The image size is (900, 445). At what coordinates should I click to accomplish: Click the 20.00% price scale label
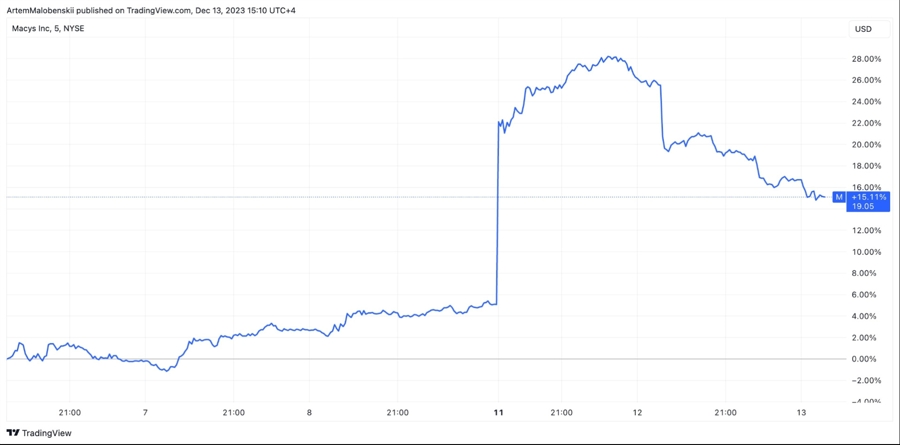[x=865, y=144]
